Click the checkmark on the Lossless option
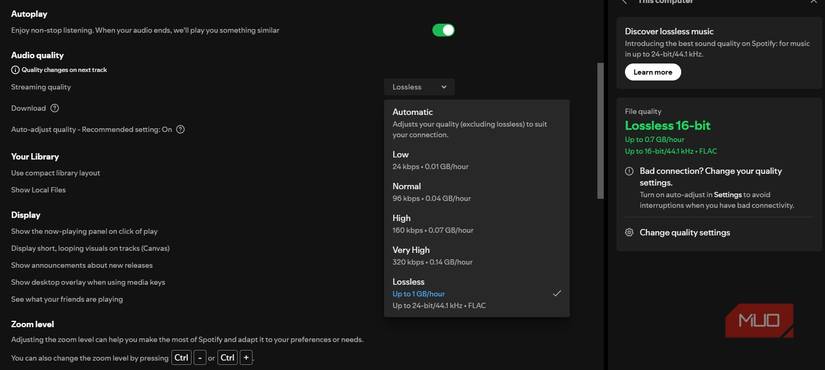This screenshot has height=370, width=825. click(x=557, y=293)
